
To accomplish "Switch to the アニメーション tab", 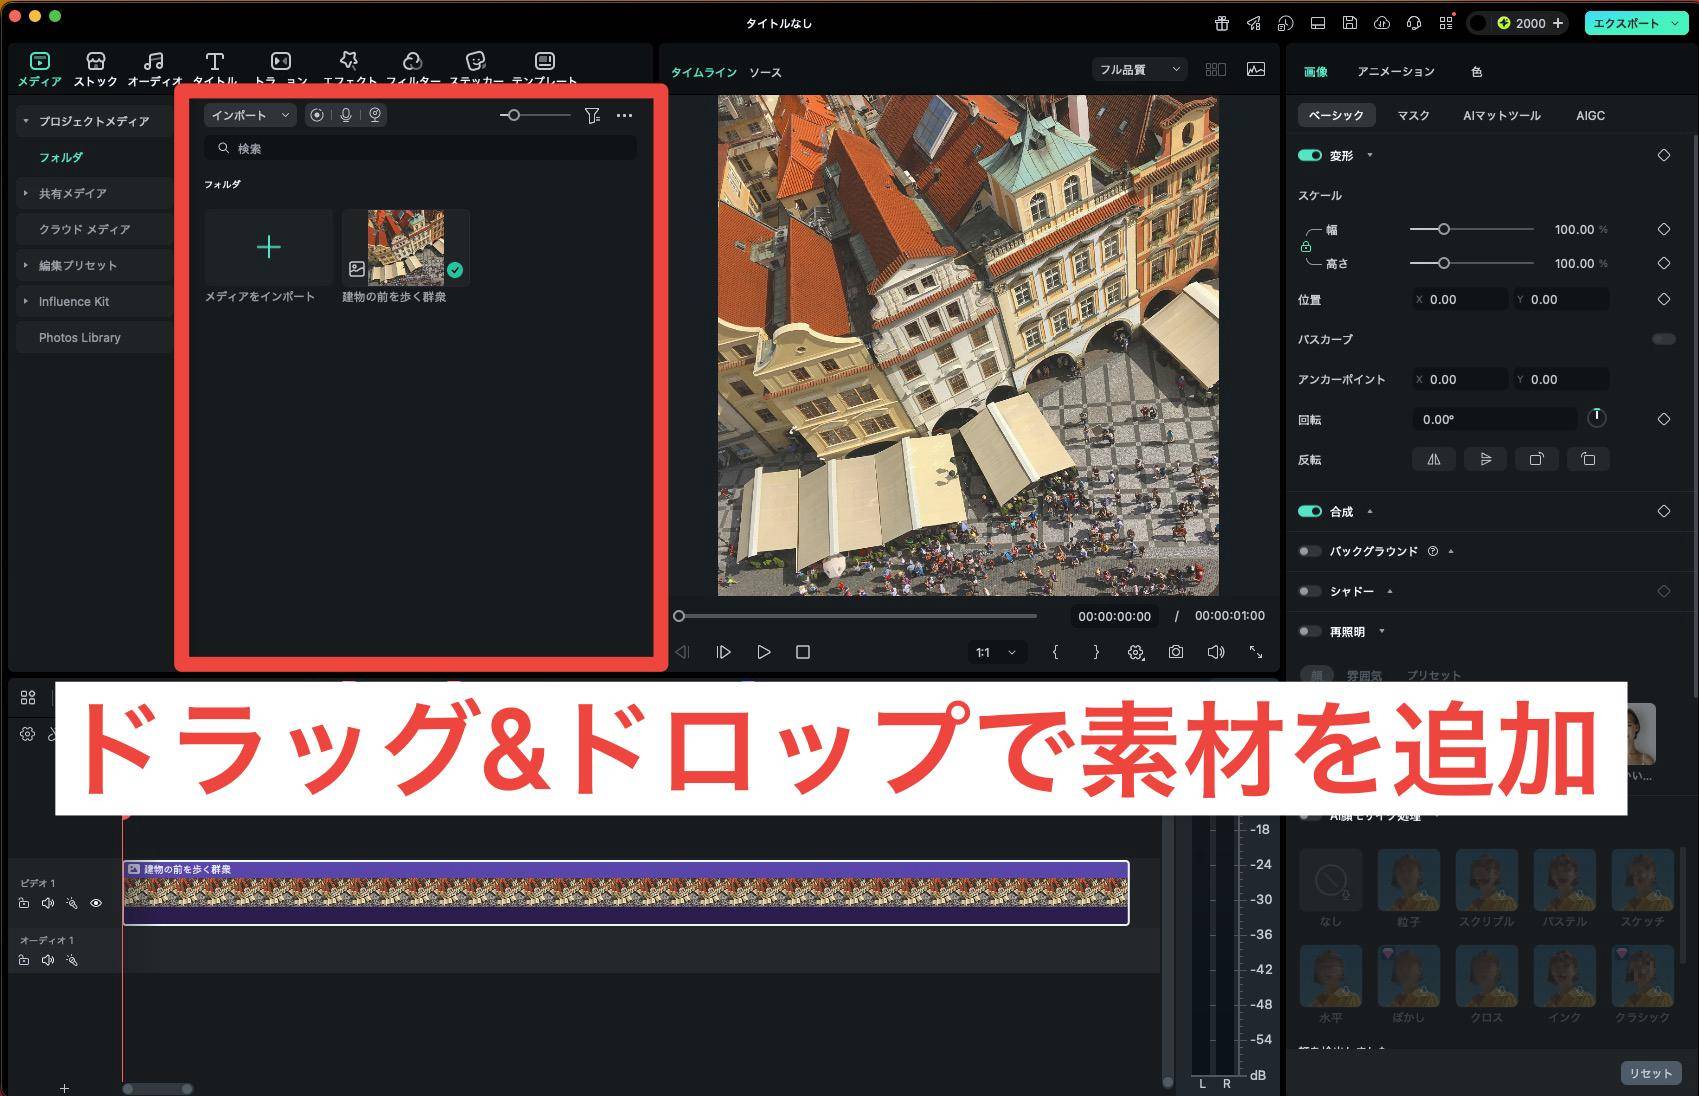I will tap(1396, 71).
